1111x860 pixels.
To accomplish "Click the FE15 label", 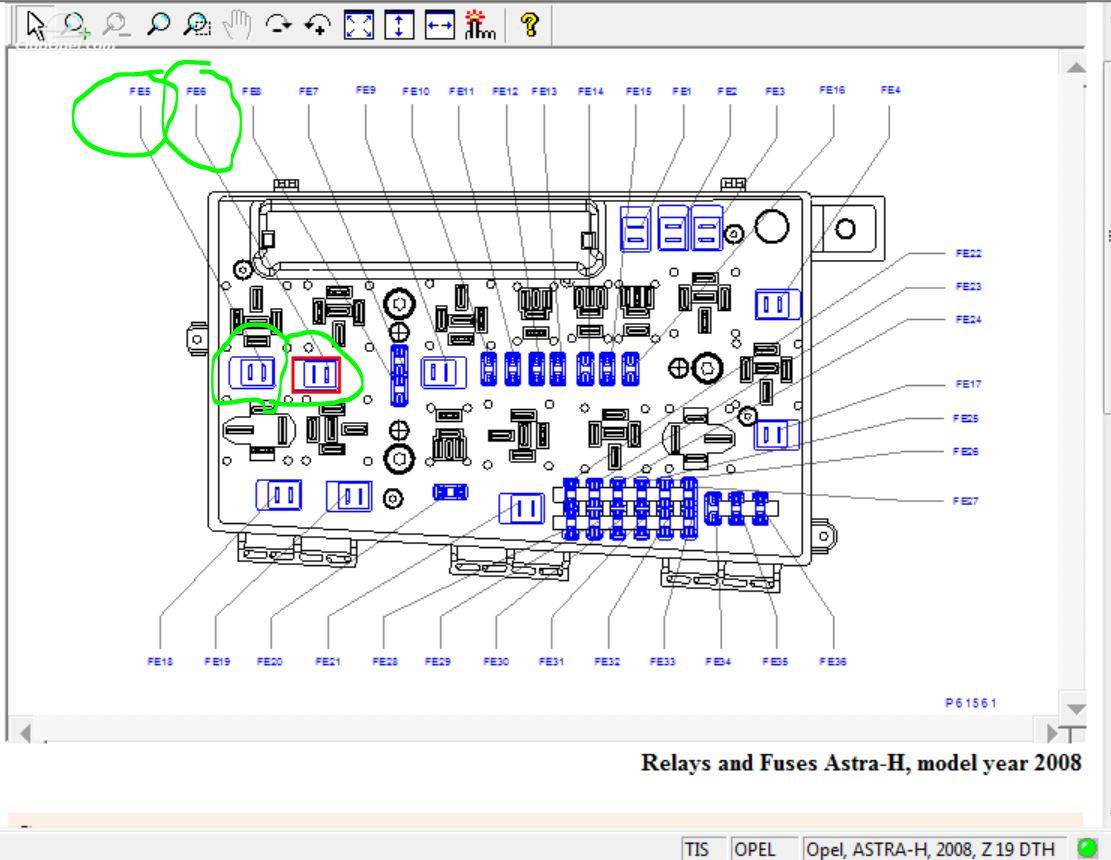I will (638, 91).
